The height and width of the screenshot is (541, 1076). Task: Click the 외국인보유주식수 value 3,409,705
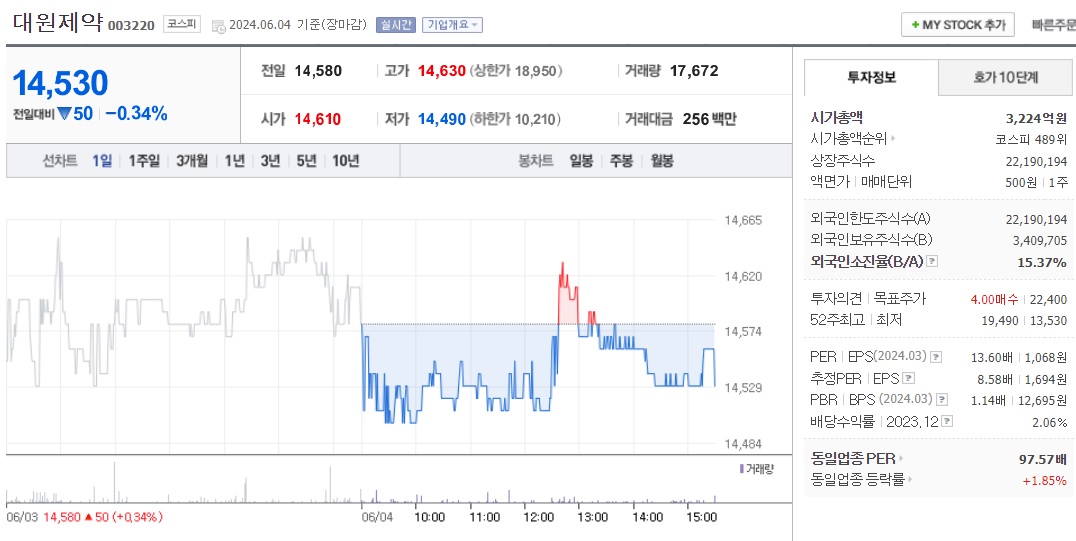(x=1040, y=240)
